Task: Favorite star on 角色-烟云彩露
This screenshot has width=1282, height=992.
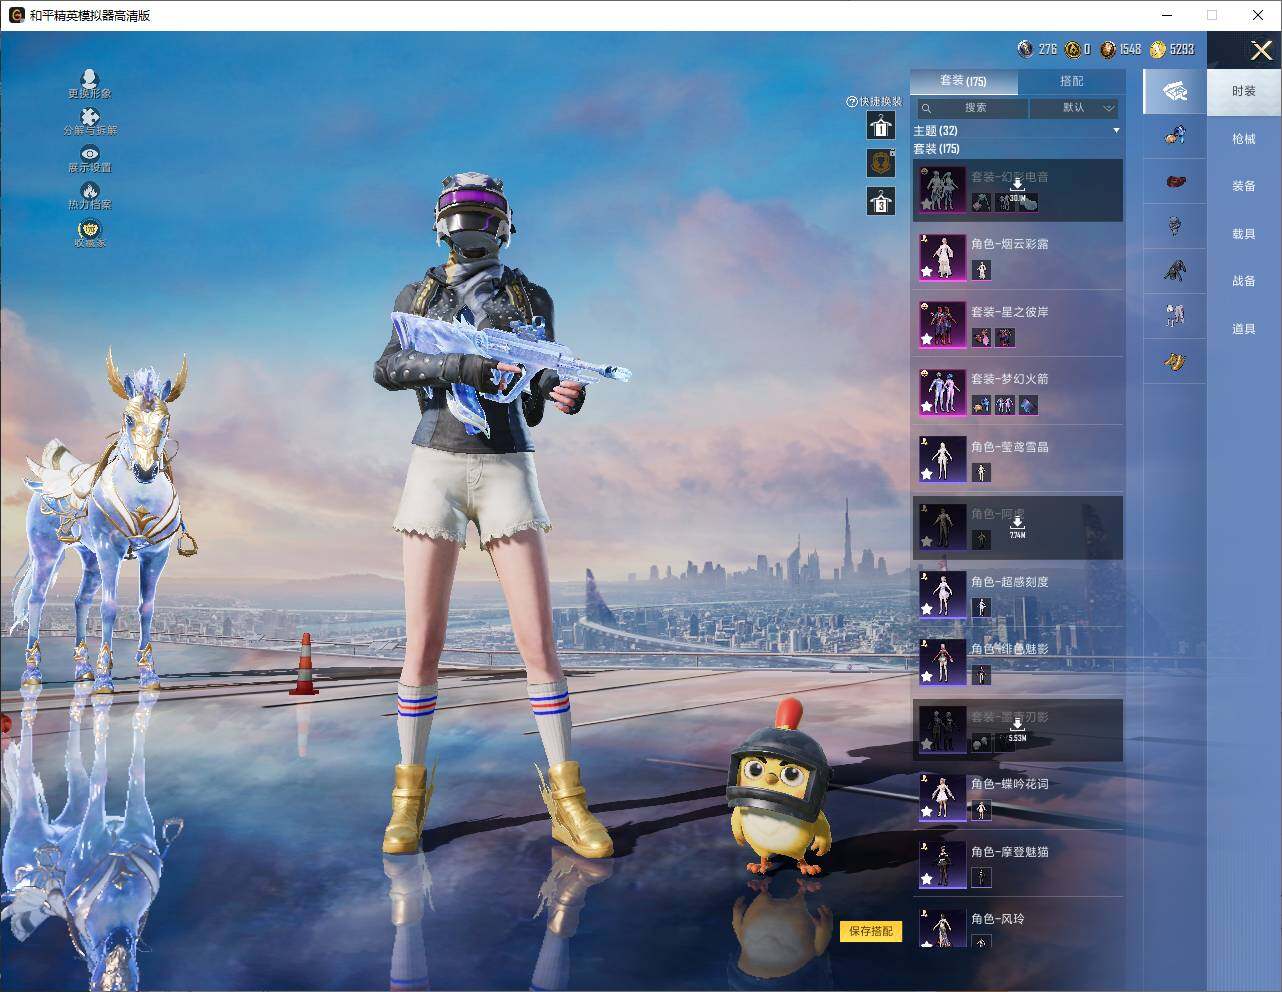Action: coord(927,271)
